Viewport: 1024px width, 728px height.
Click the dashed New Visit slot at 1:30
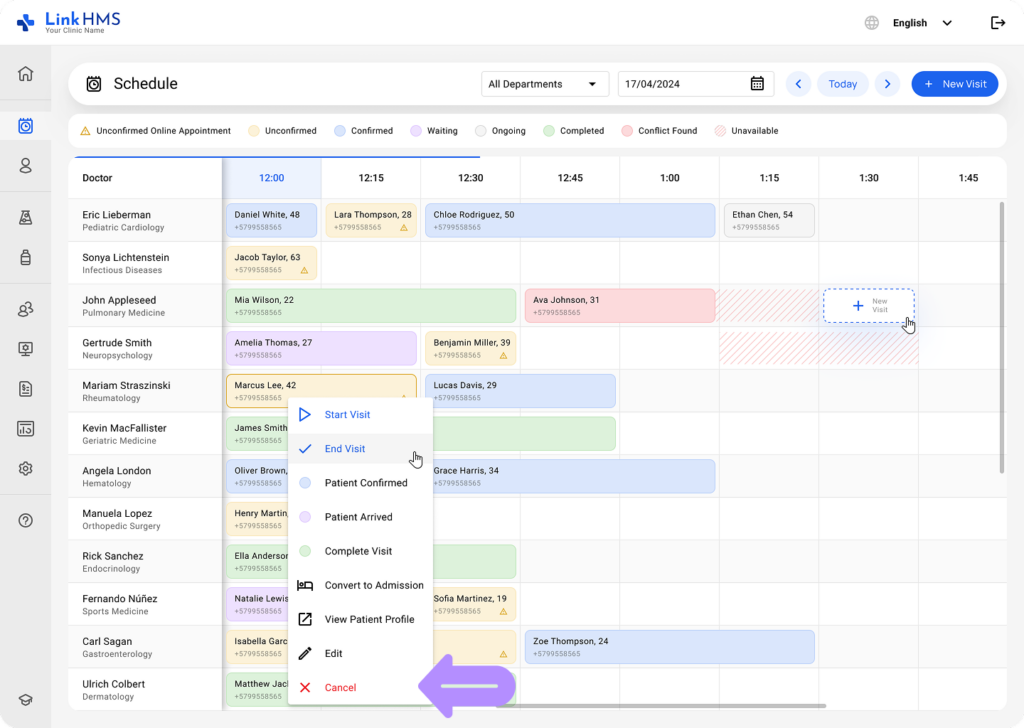[869, 306]
